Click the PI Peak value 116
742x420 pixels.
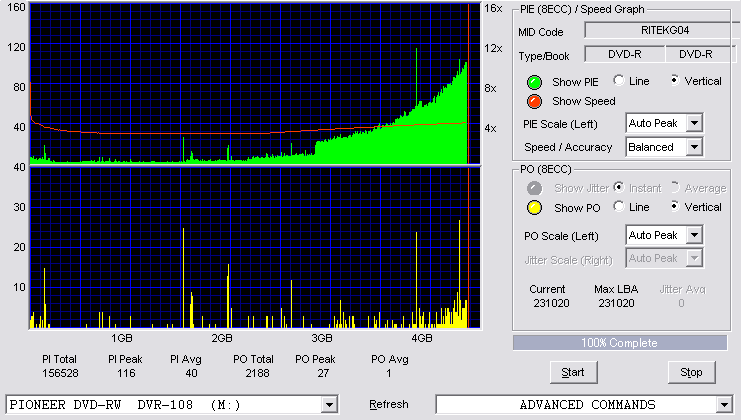click(126, 374)
